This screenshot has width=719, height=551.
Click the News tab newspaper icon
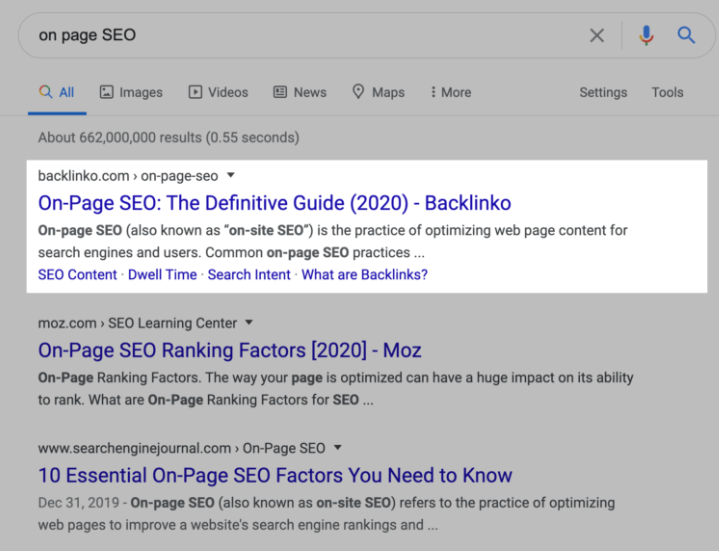point(280,92)
